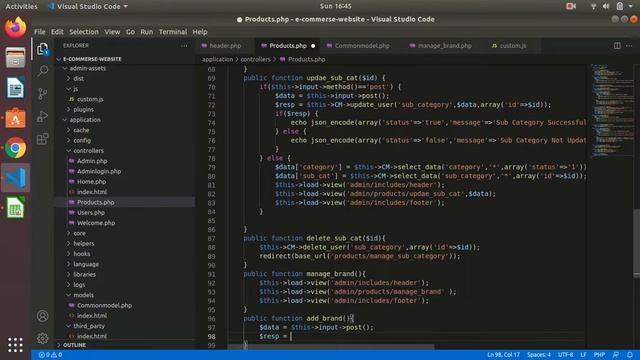Screen dimensions: 640x360
Task: Open editor More Actions ellipsis
Action: 629,46
